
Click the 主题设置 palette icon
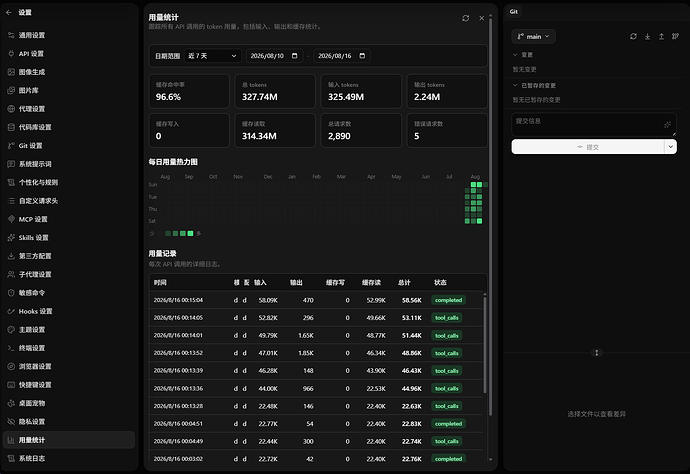tap(11, 330)
